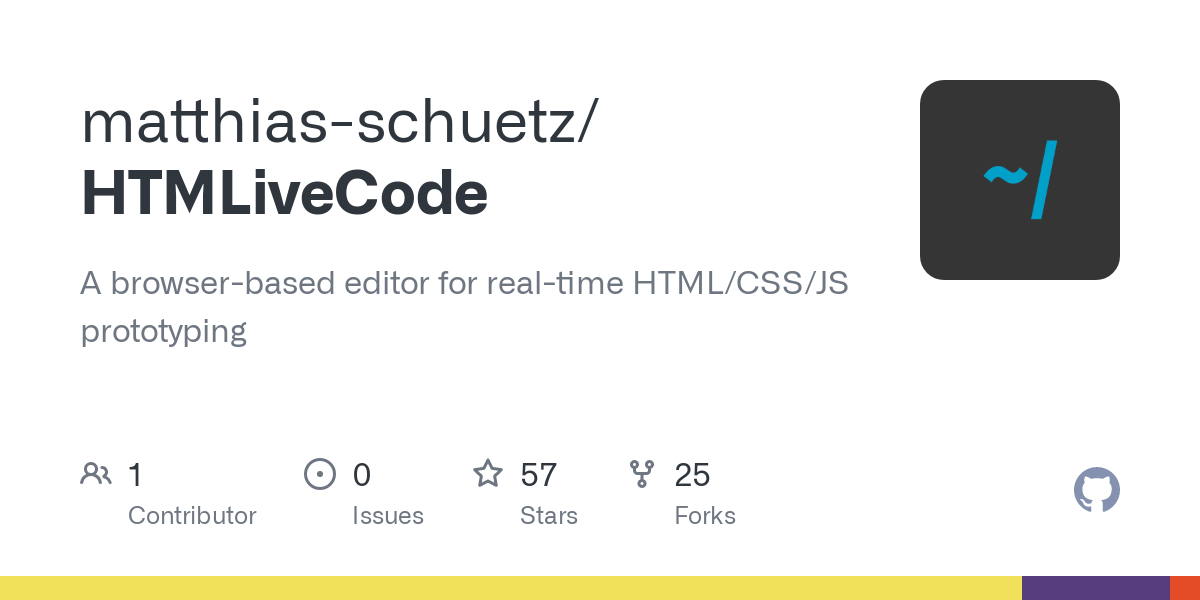Click the yellow JavaScript language bar segment
The width and height of the screenshot is (1200, 600).
pos(511,588)
